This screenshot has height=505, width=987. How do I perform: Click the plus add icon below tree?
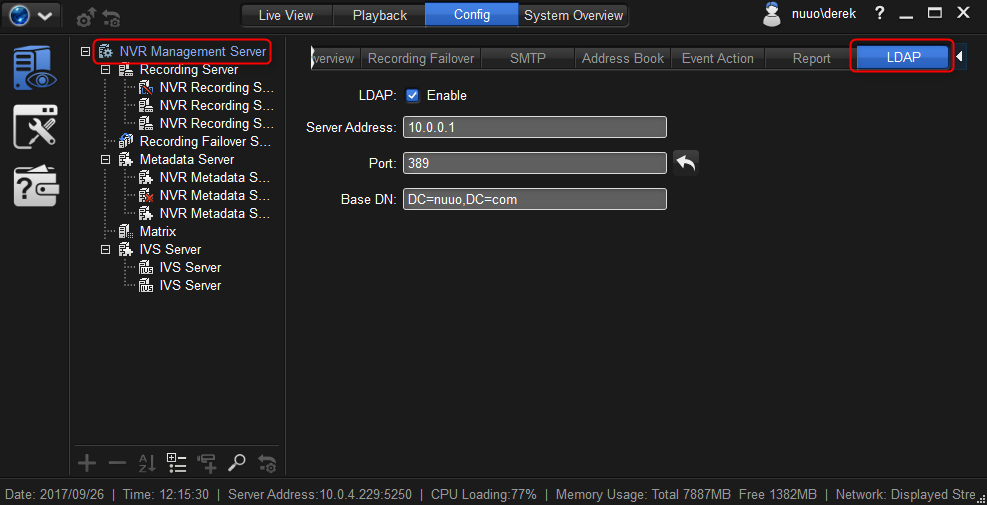coord(87,462)
